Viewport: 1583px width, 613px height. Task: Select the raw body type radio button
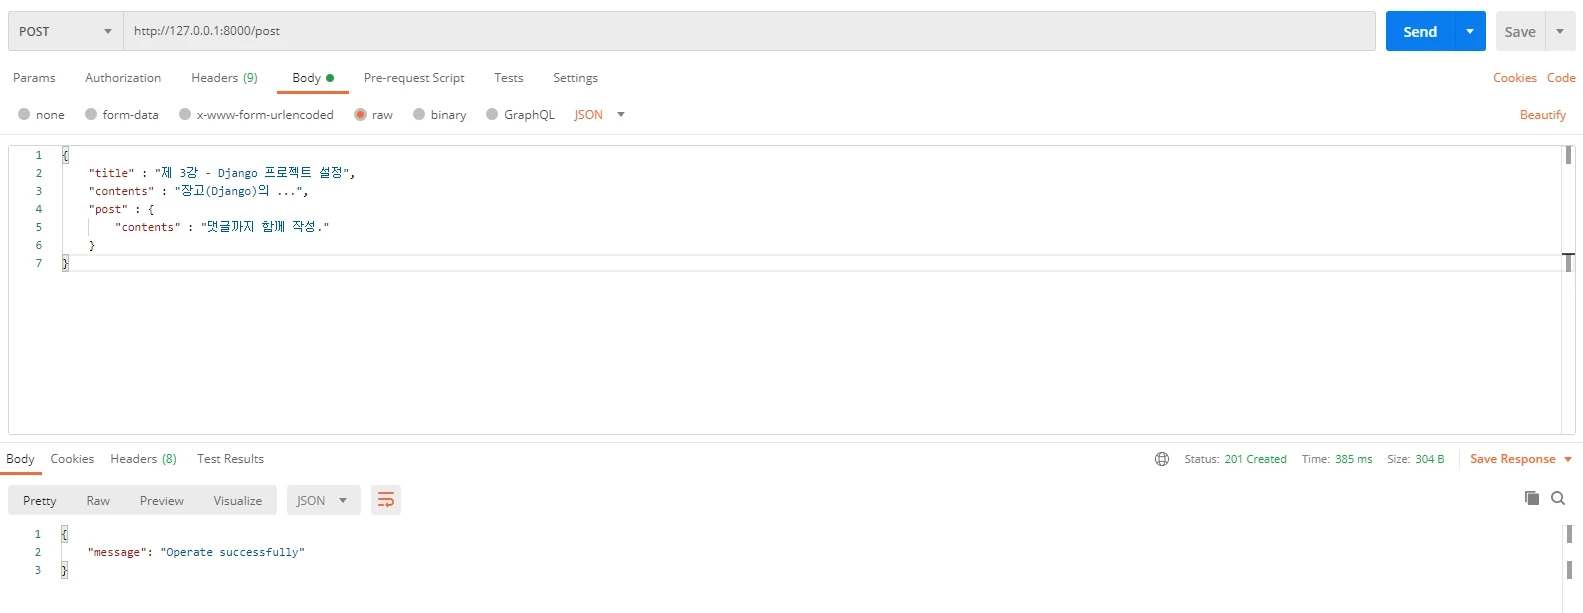[x=361, y=115]
